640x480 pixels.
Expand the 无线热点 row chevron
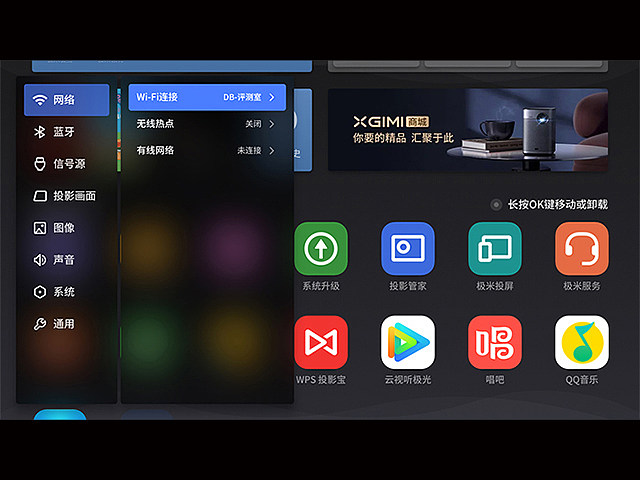coord(272,124)
